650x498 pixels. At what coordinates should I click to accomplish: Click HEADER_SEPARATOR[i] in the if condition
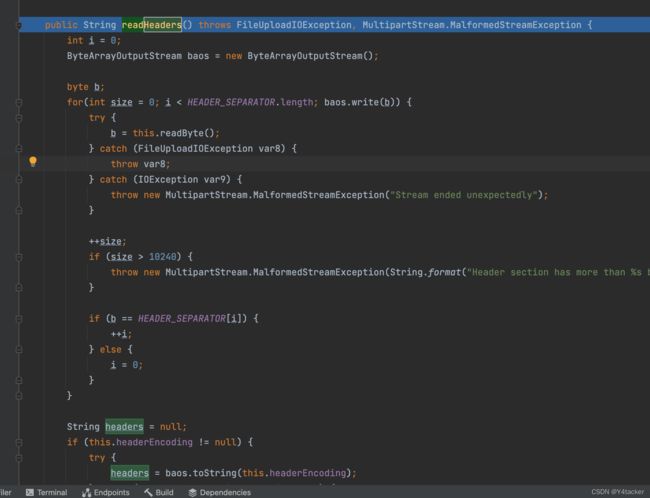pos(190,319)
